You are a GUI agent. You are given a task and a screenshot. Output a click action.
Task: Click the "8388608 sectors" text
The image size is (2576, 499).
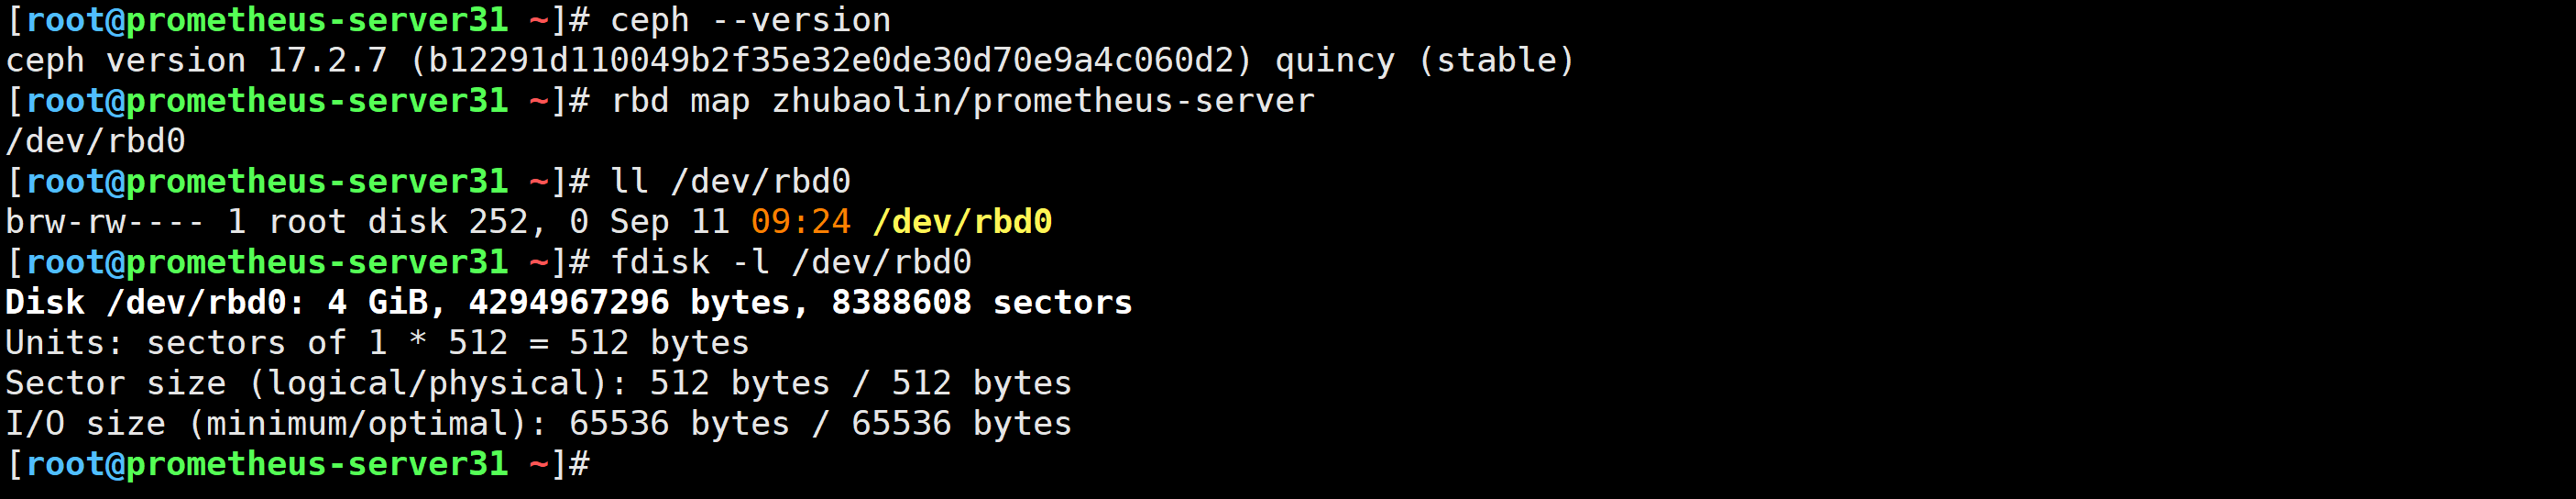pos(981,303)
